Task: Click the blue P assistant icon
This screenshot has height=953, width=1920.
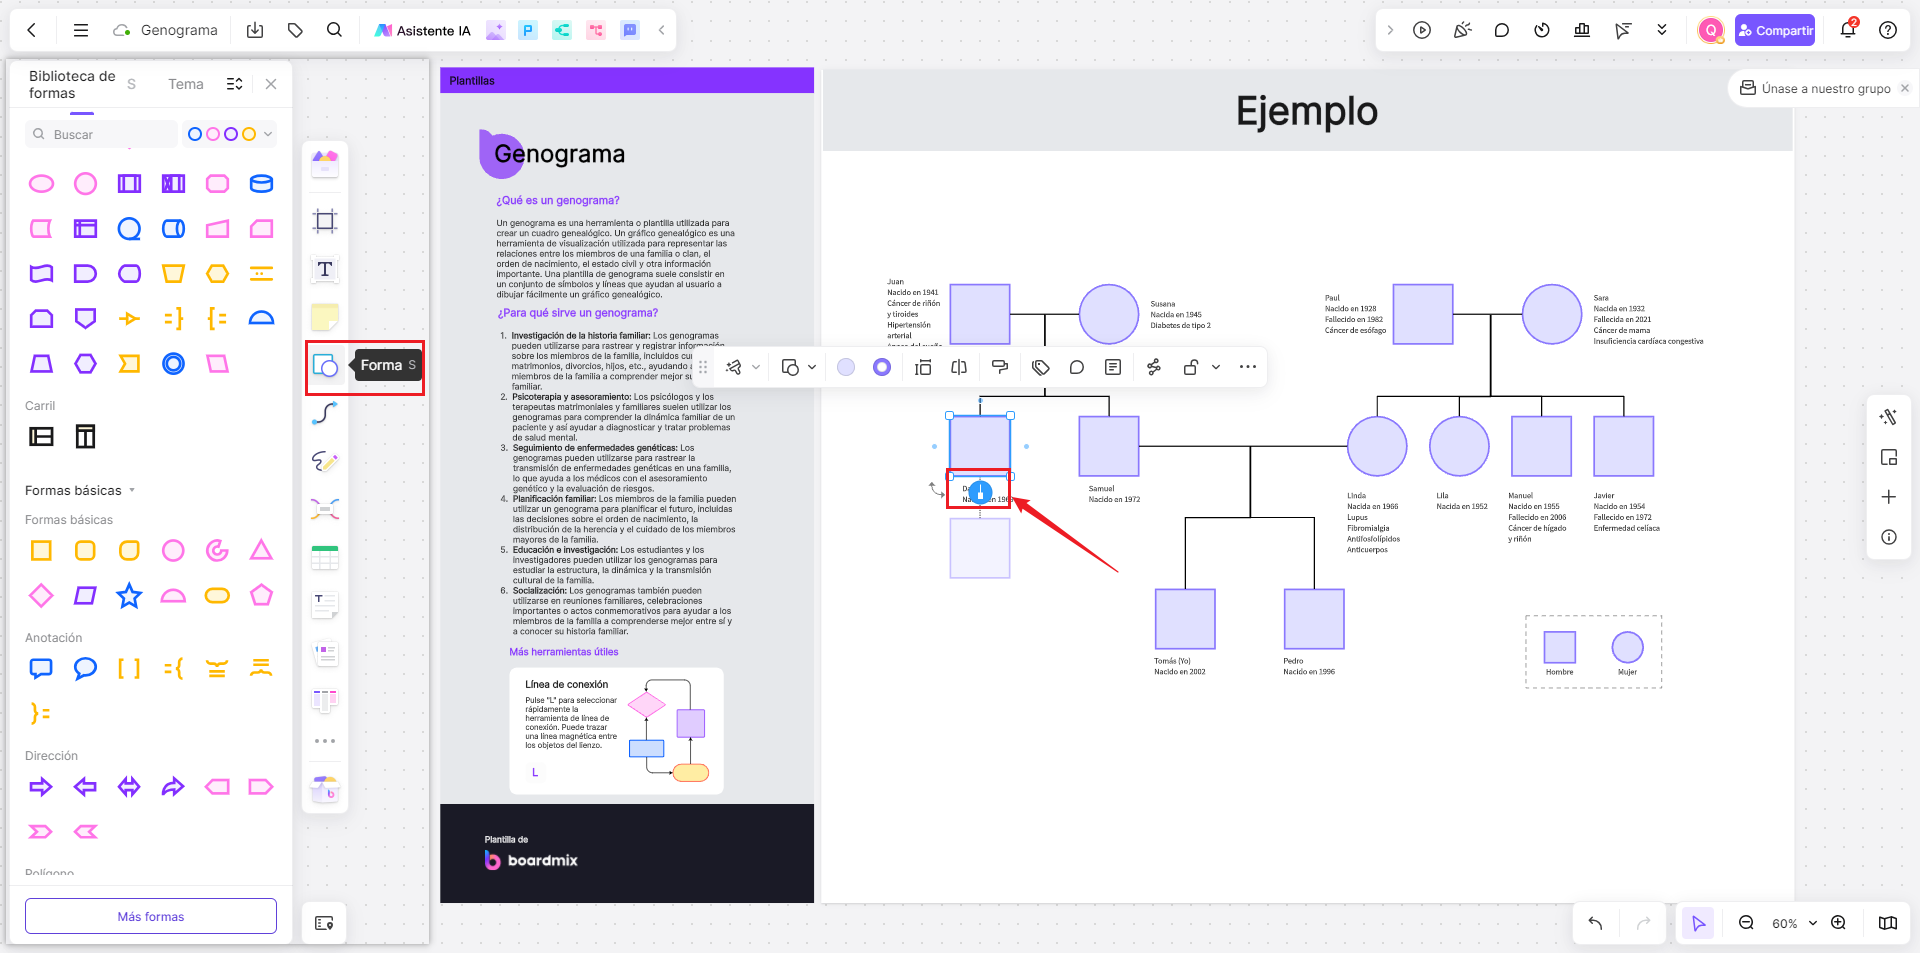Action: (x=528, y=30)
